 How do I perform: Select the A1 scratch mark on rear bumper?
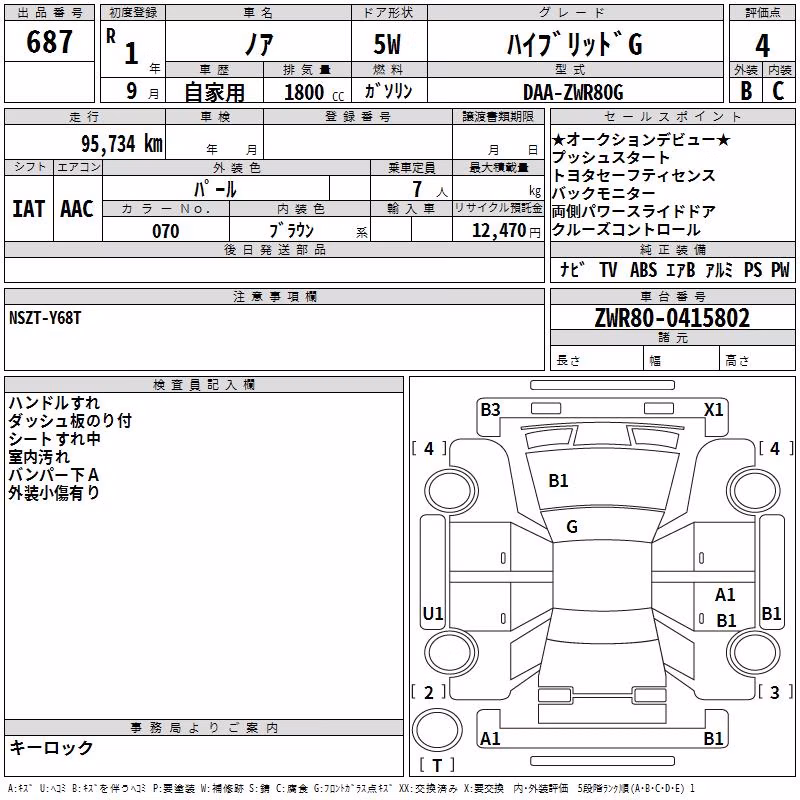490,739
